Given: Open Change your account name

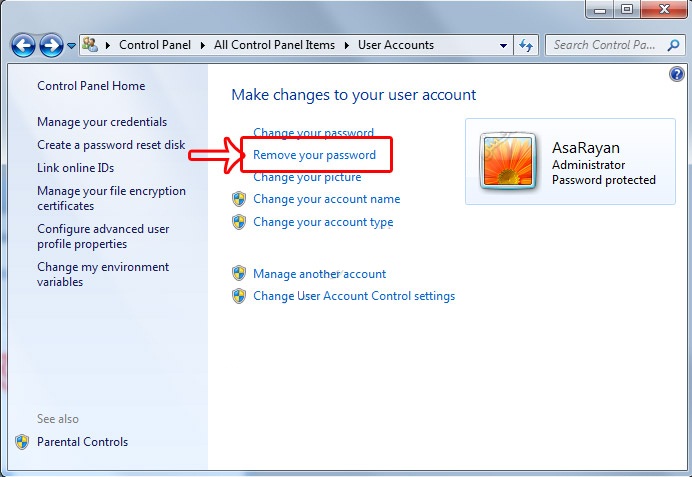Looking at the screenshot, I should 326,199.
